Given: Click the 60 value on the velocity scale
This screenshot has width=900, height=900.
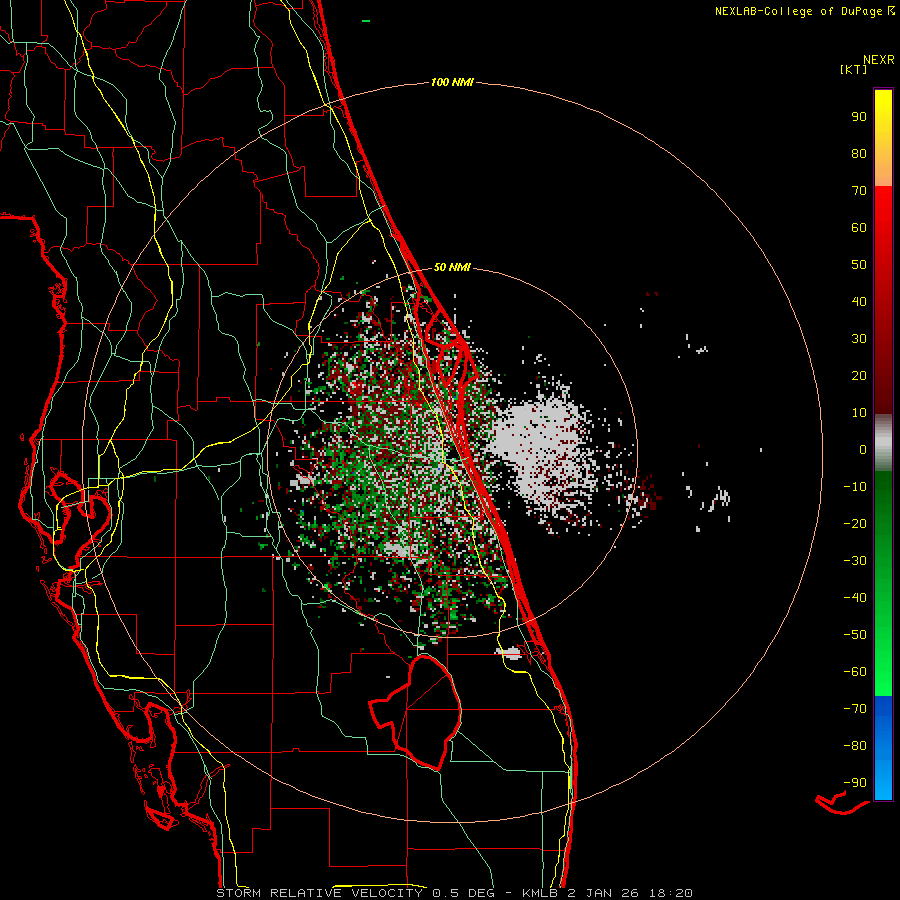Looking at the screenshot, I should pyautogui.click(x=859, y=228).
